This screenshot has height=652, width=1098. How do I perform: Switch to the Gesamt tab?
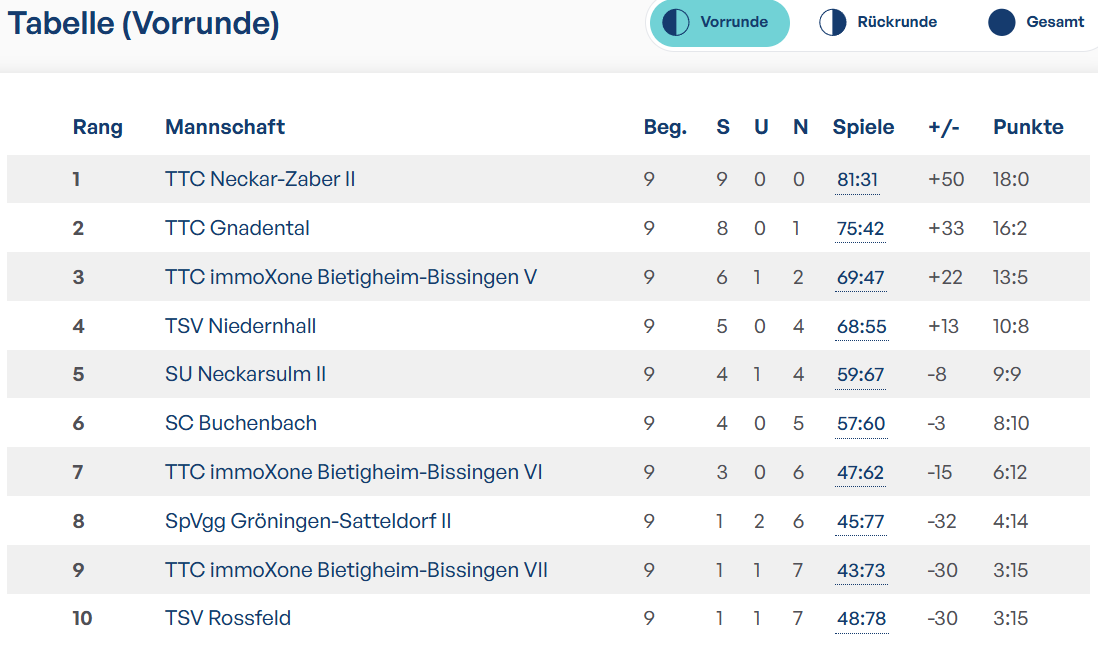1036,22
